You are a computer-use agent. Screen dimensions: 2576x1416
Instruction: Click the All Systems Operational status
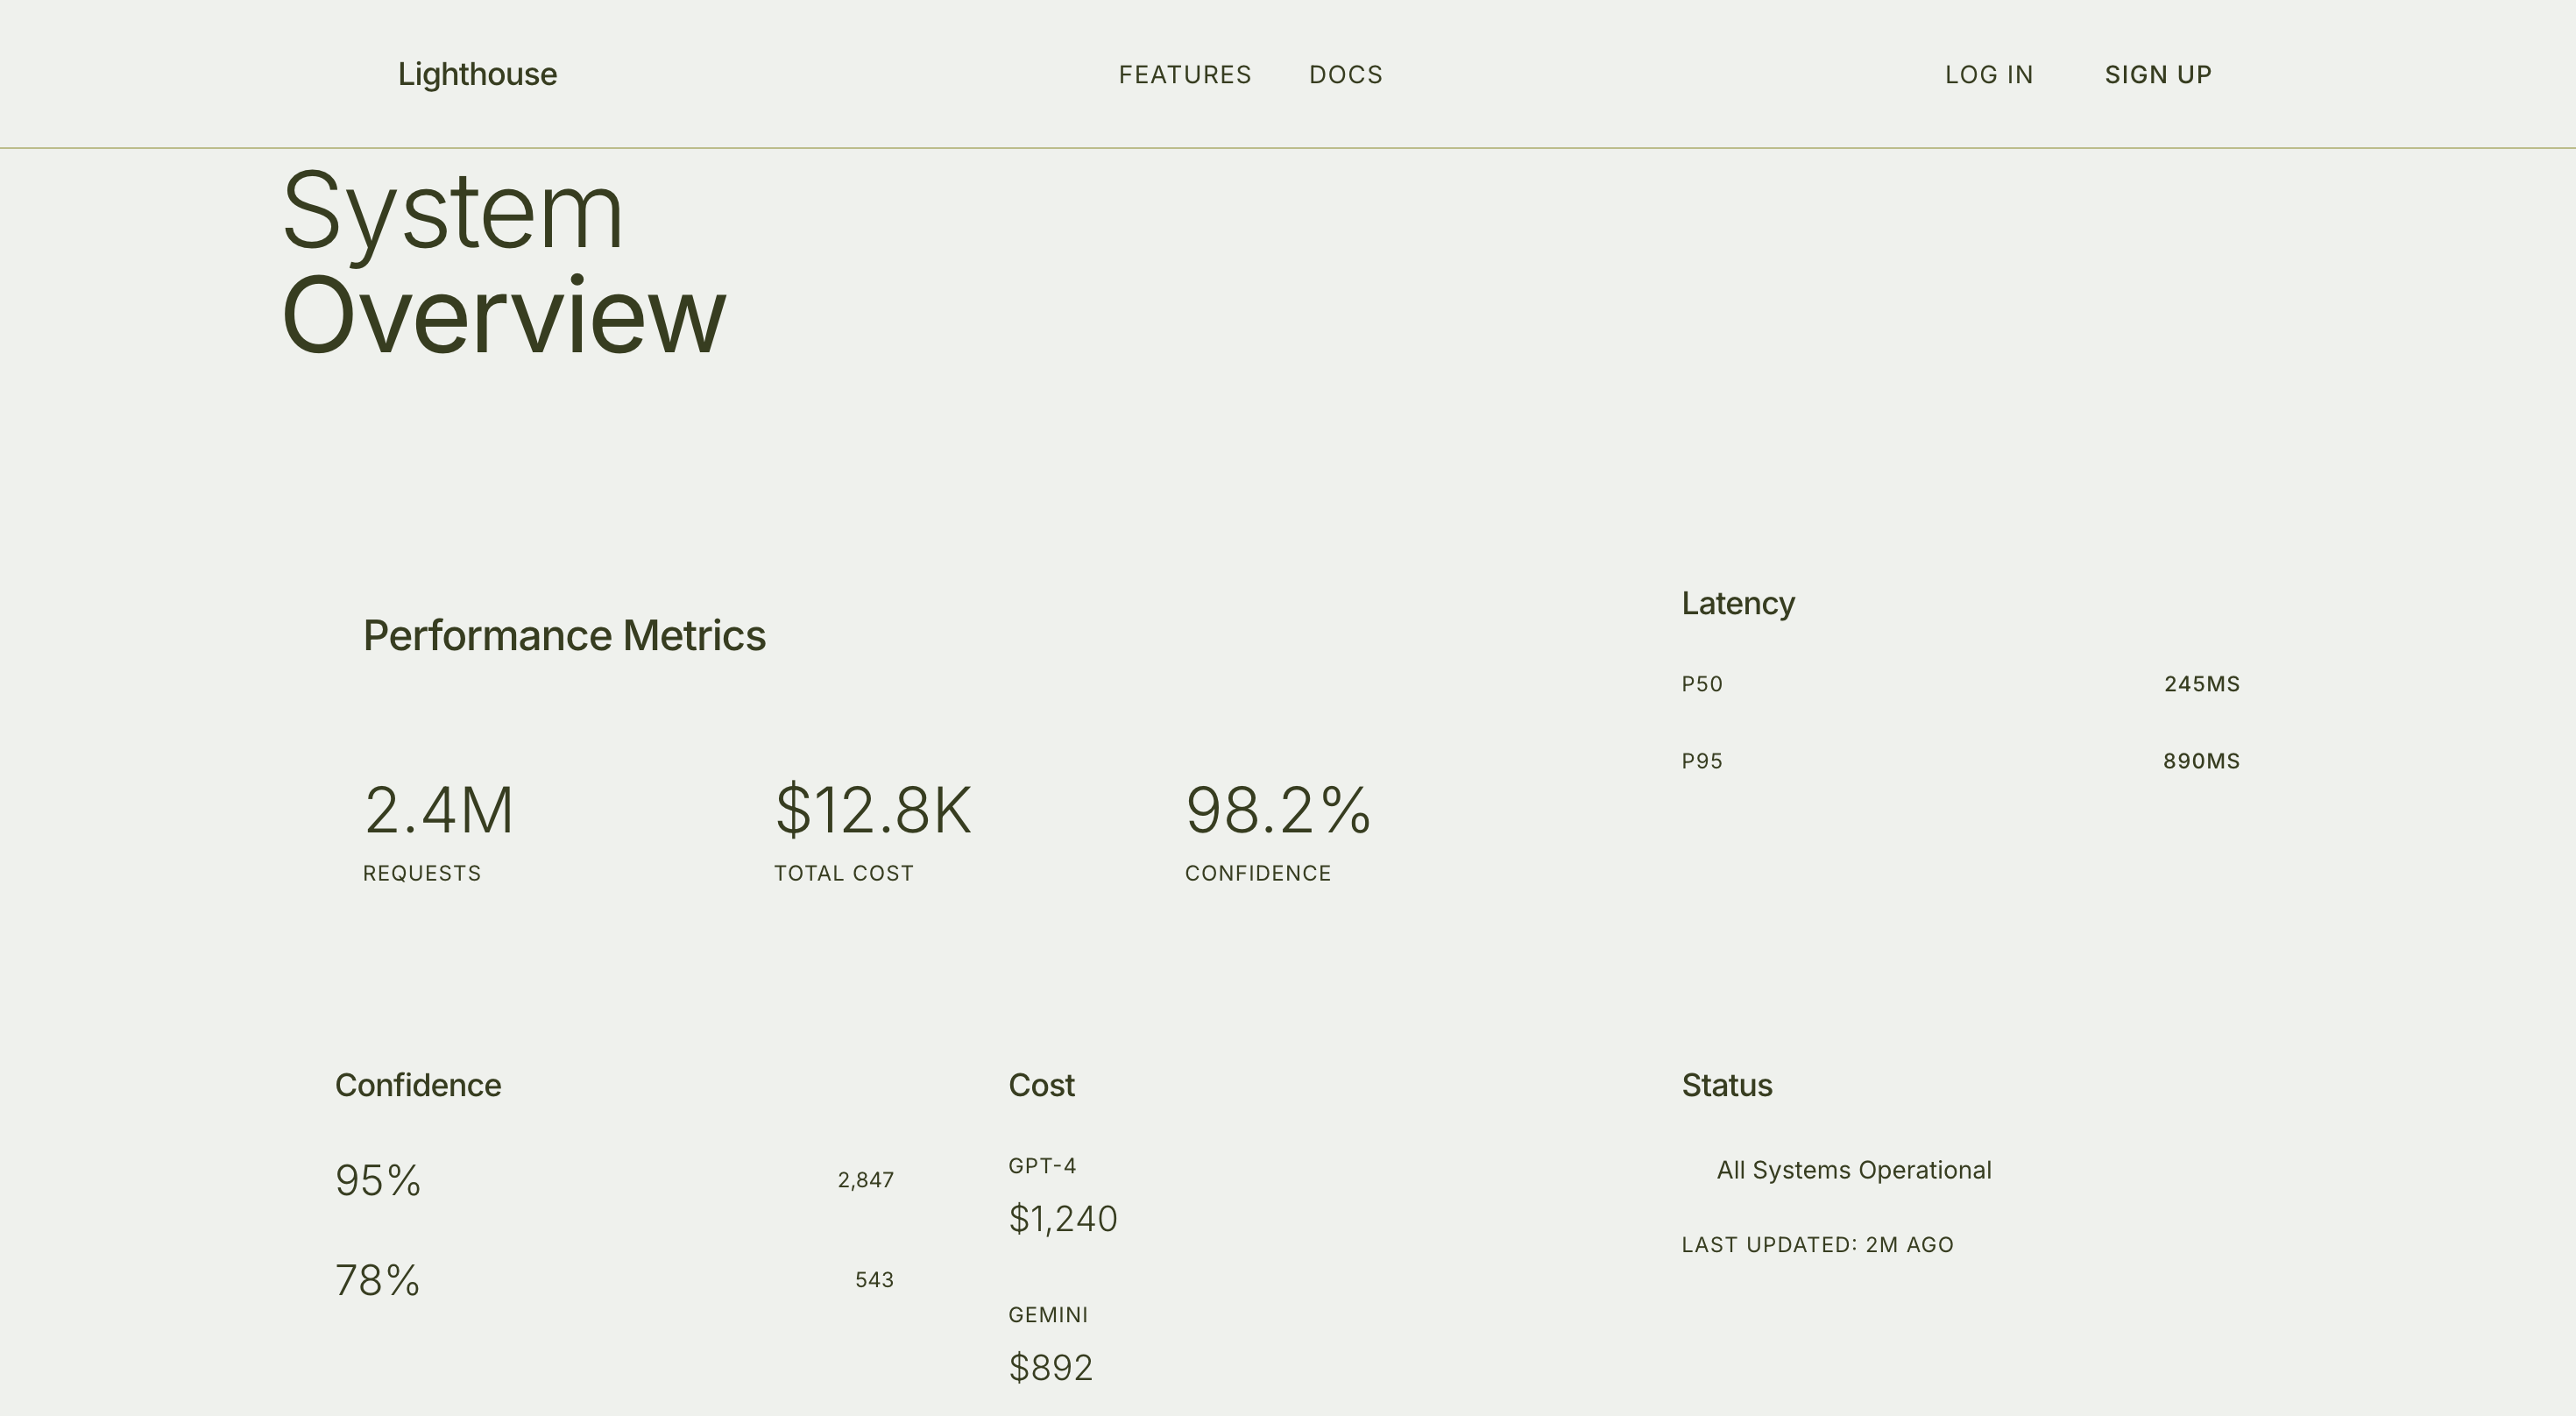1853,1170
